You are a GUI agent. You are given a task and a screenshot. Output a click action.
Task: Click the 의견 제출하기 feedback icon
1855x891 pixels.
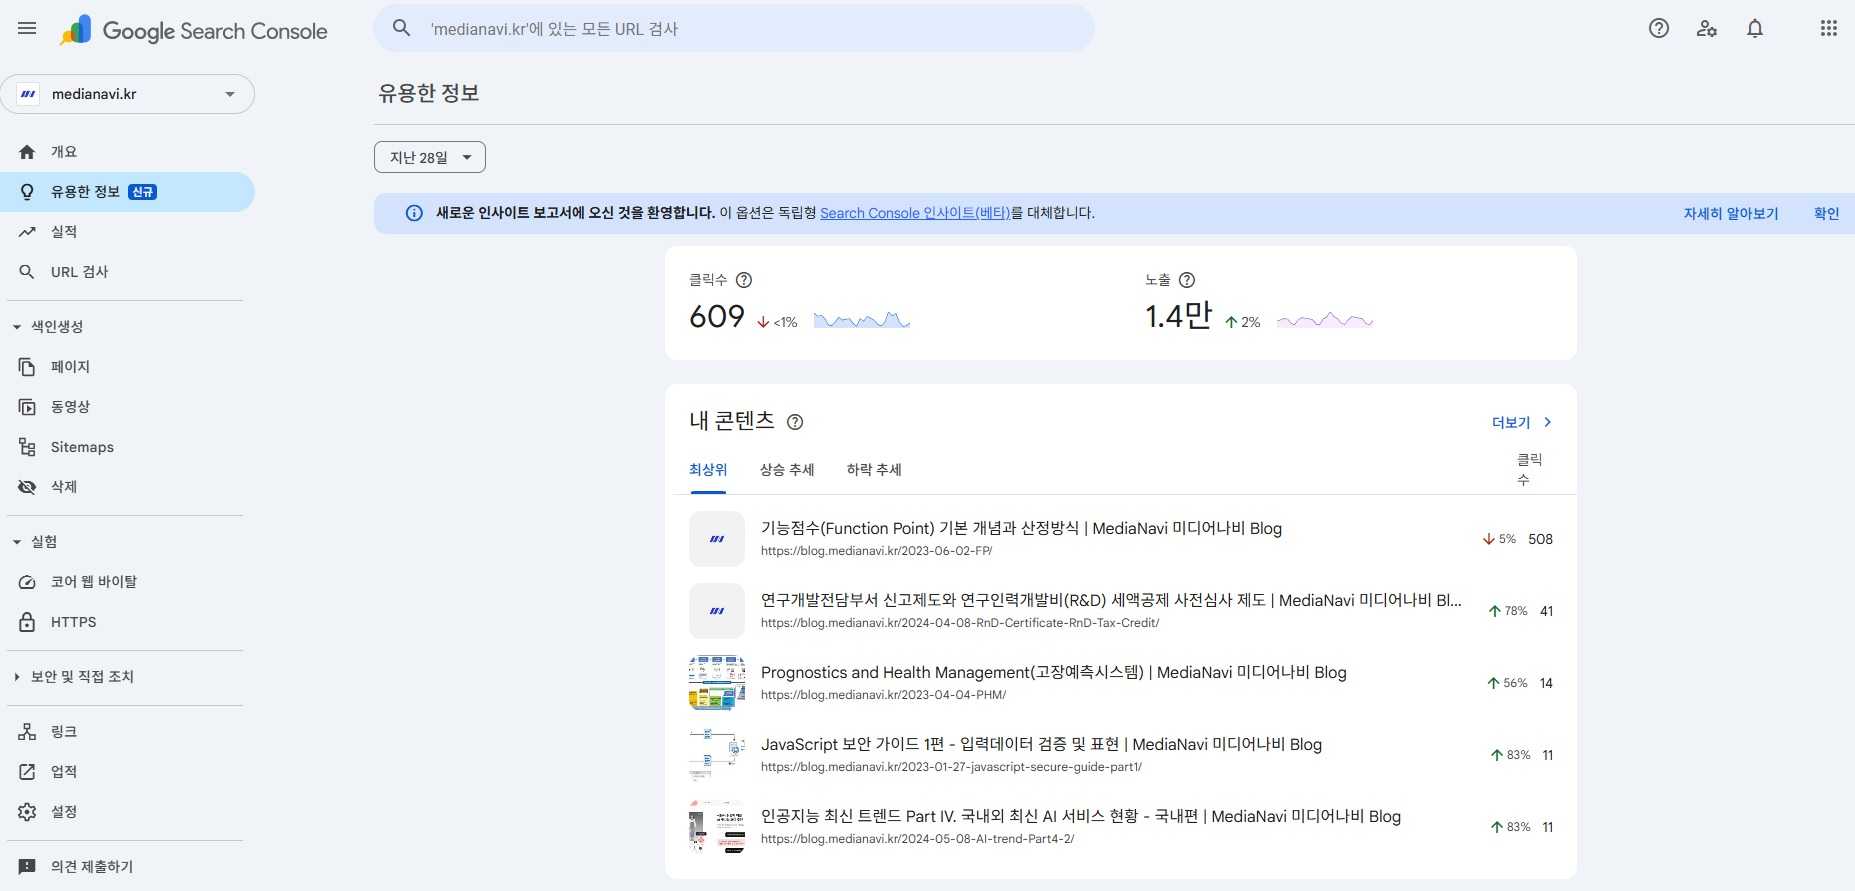click(x=27, y=867)
